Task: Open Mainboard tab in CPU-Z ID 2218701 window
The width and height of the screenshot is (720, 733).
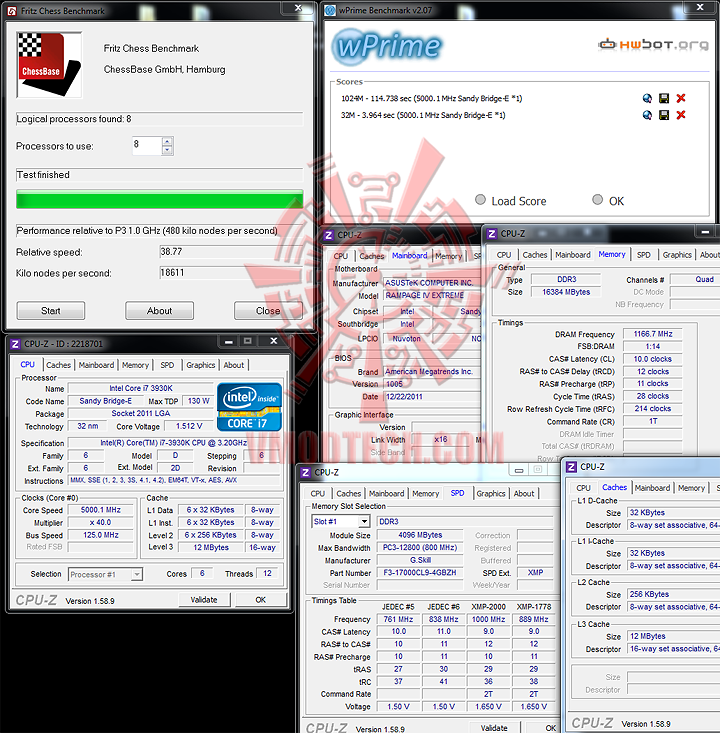Action: [96, 365]
